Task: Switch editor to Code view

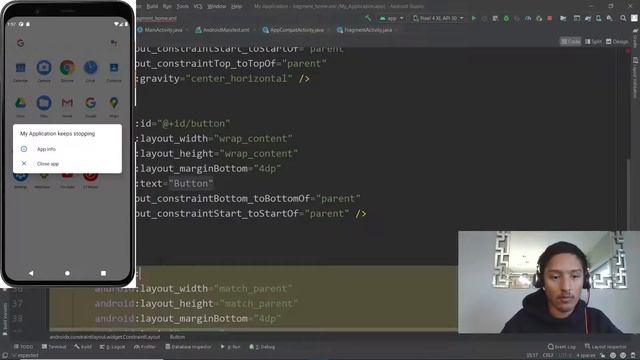Action: pos(571,42)
